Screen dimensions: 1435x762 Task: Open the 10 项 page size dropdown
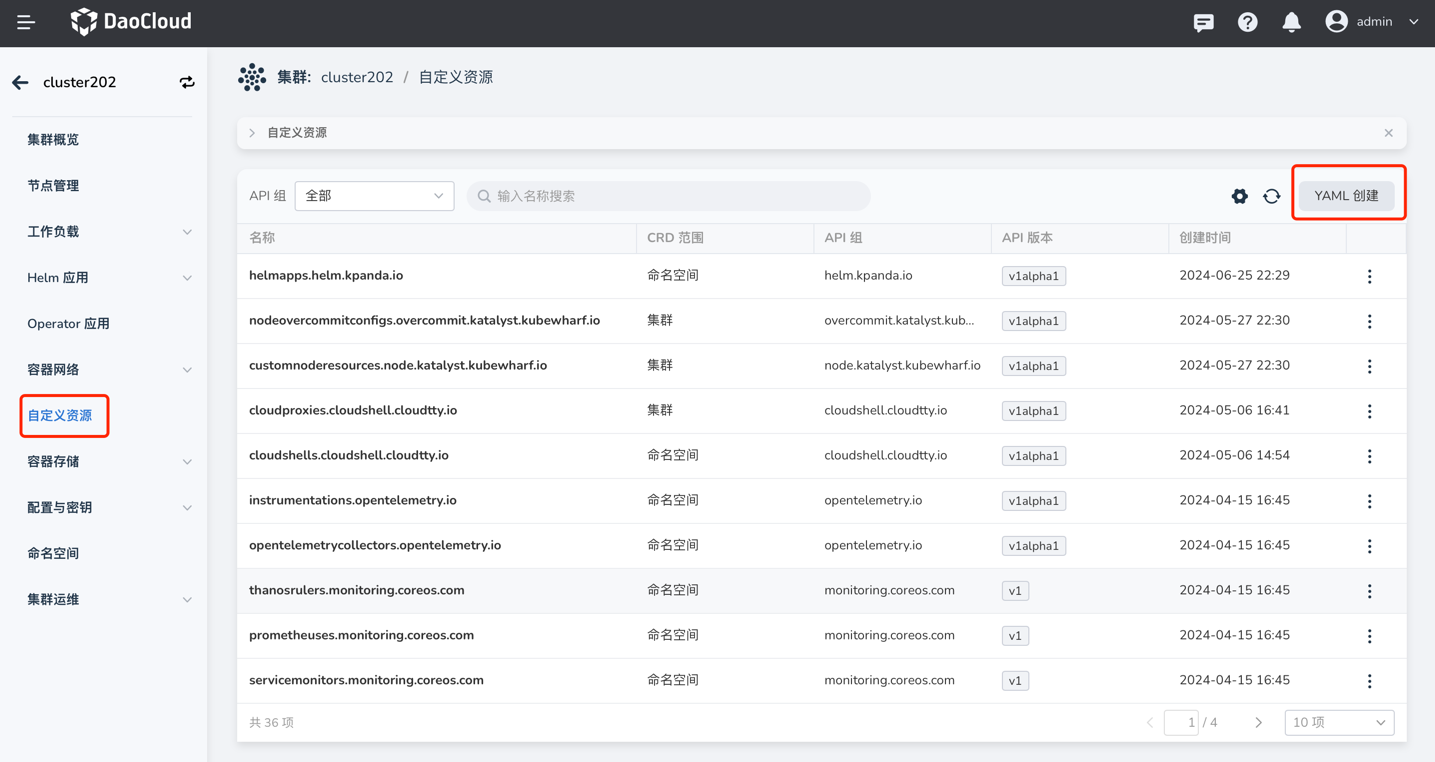tap(1338, 722)
